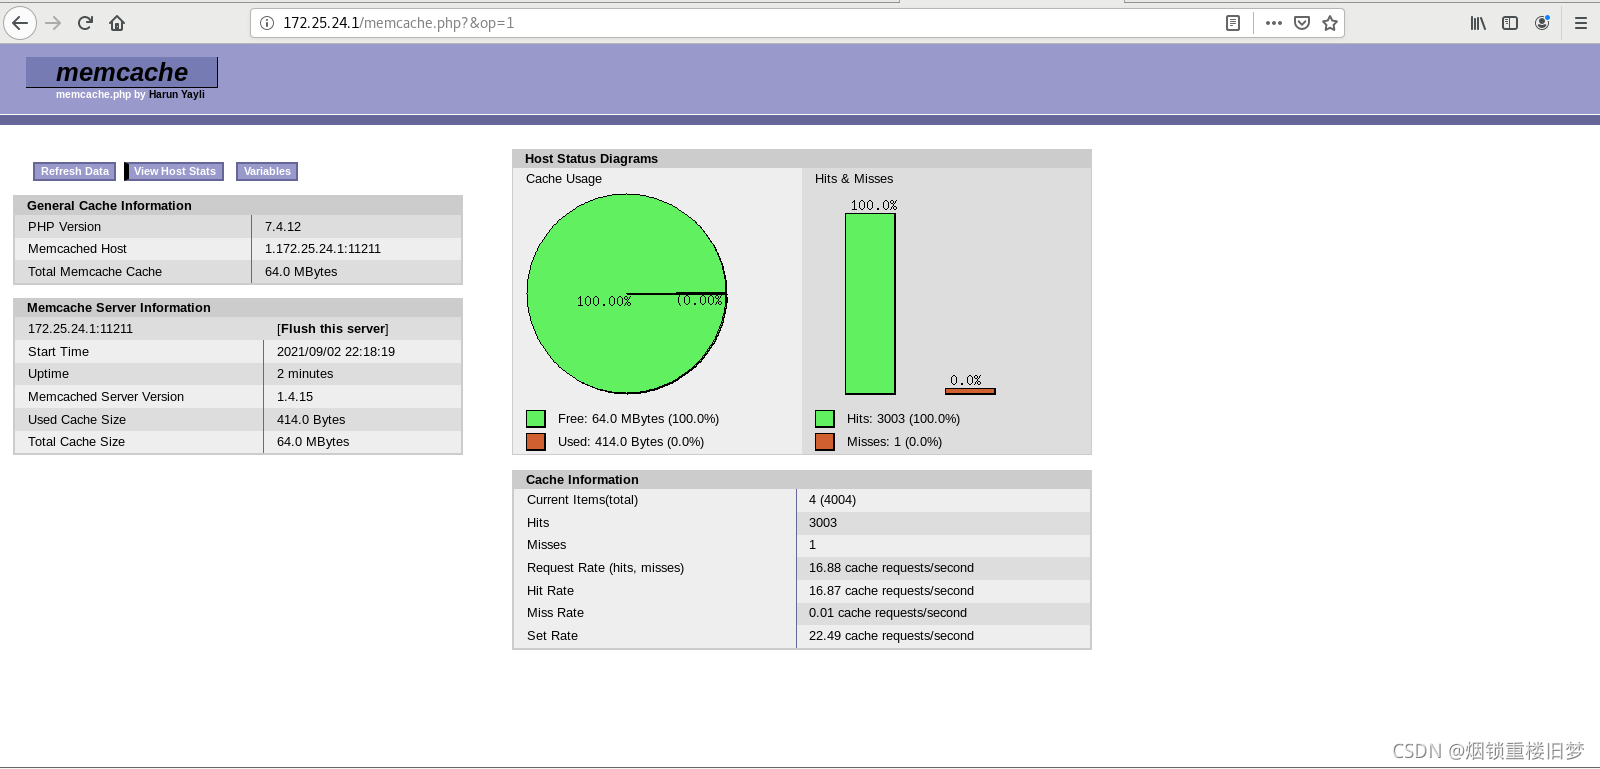Click the Flush this server link
1600x769 pixels.
[x=333, y=329]
